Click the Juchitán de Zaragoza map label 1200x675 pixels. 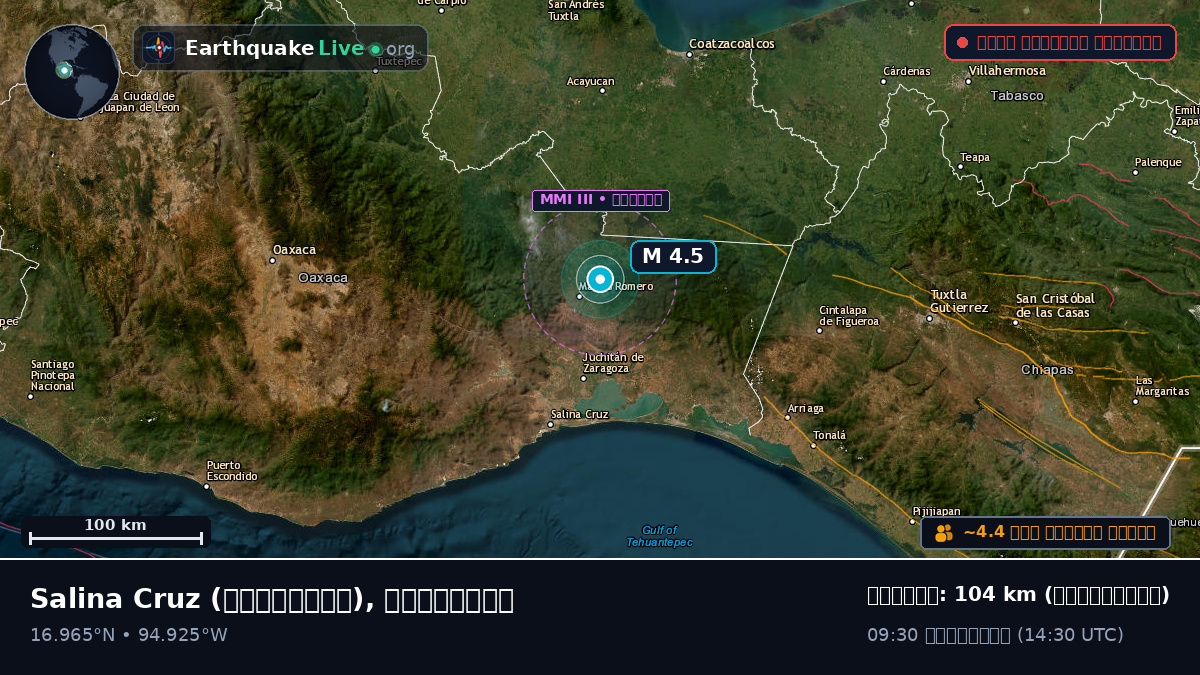point(613,362)
